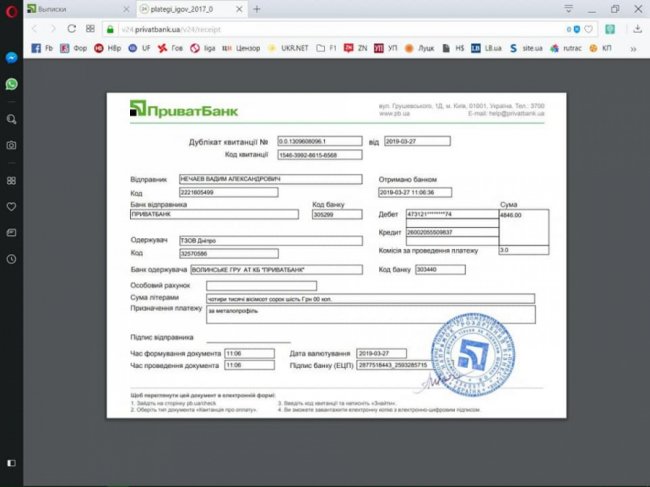Open WhatsApp in the Opera sidebar
The height and width of the screenshot is (487, 650).
pyautogui.click(x=11, y=84)
